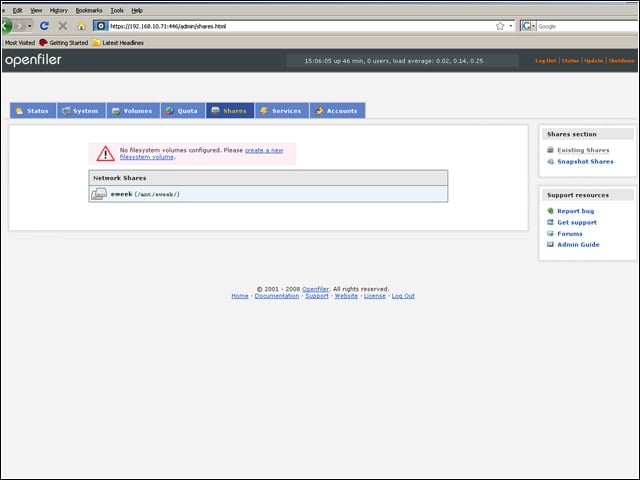Viewport: 640px width, 480px height.
Task: Click the forward navigation arrow
Action: point(19,26)
